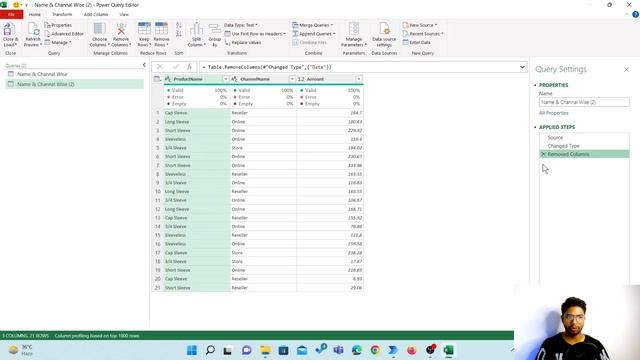Delete the Removed Columns step using X
The image size is (640, 360).
click(x=543, y=154)
